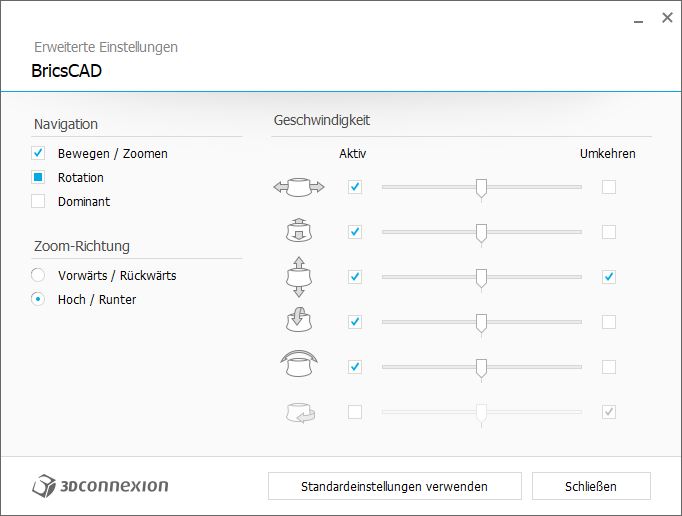Click up/down speed slider handle
This screenshot has height=516, width=682.
tap(481, 278)
